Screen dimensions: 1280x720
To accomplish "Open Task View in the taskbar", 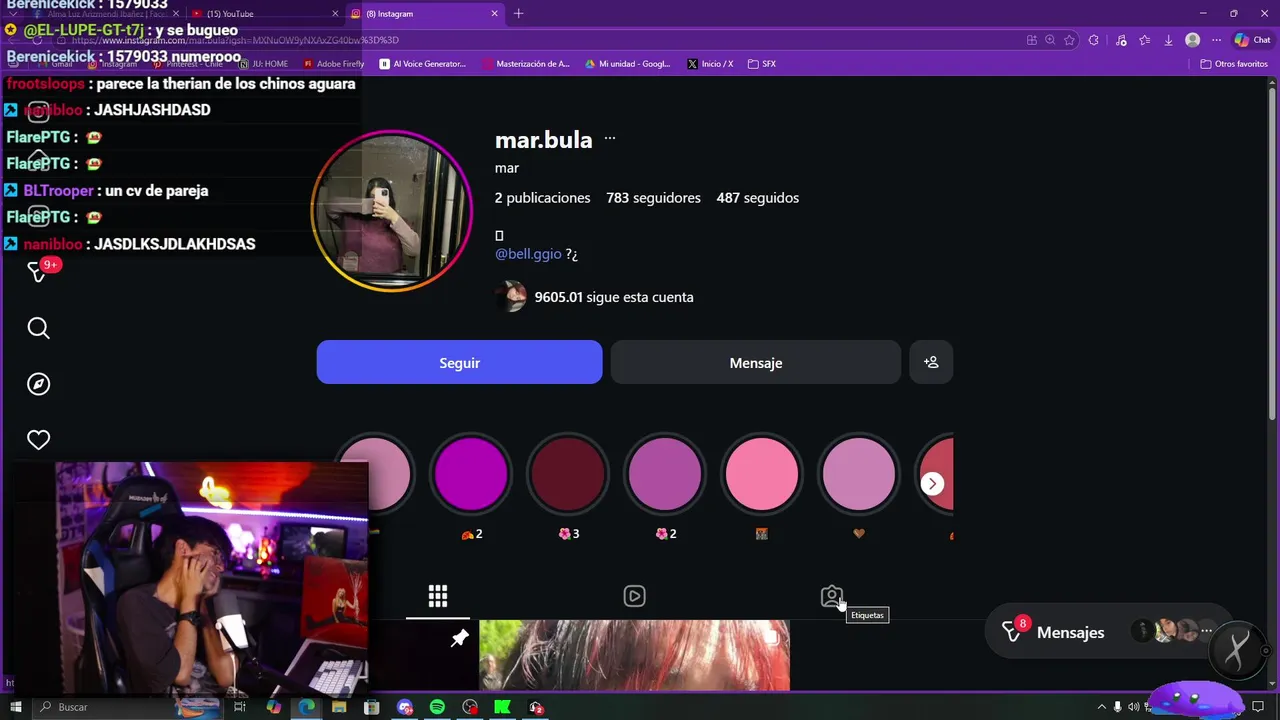I will point(240,707).
